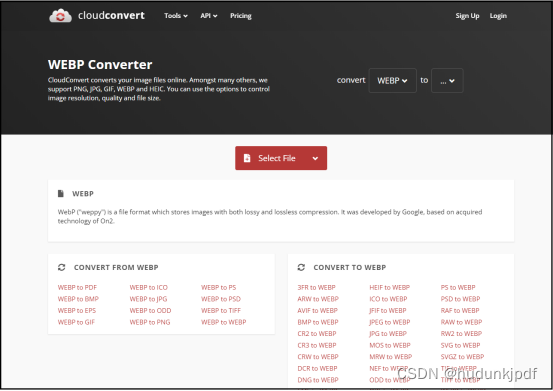Screen dimensions: 553x391
Task: Click the WEBP Converter page heading
Action: point(100,65)
